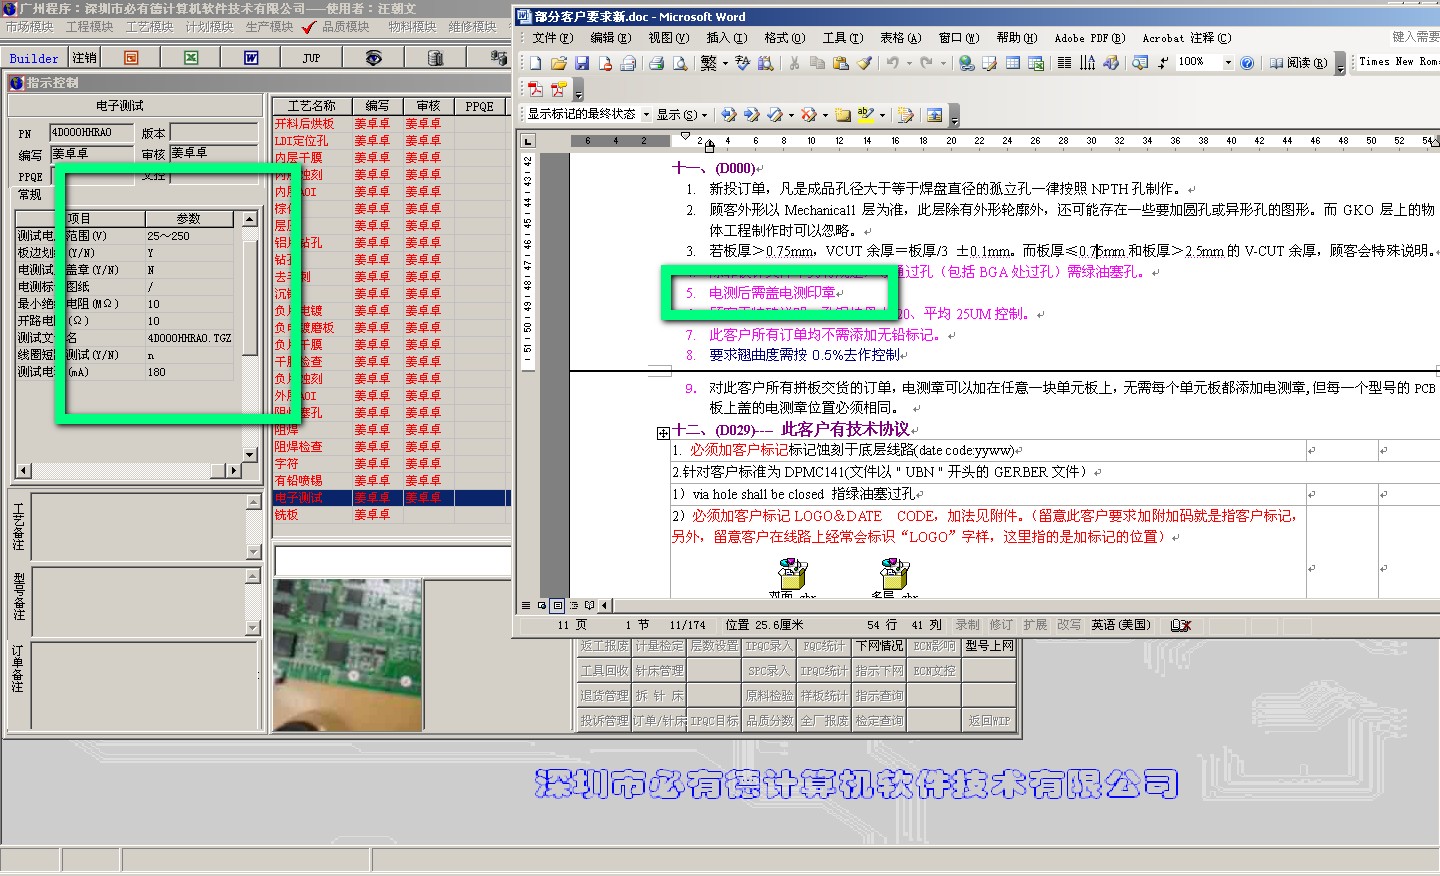Open the Highlight color dropdown arrow
This screenshot has width=1440, height=876.
pos(882,114)
